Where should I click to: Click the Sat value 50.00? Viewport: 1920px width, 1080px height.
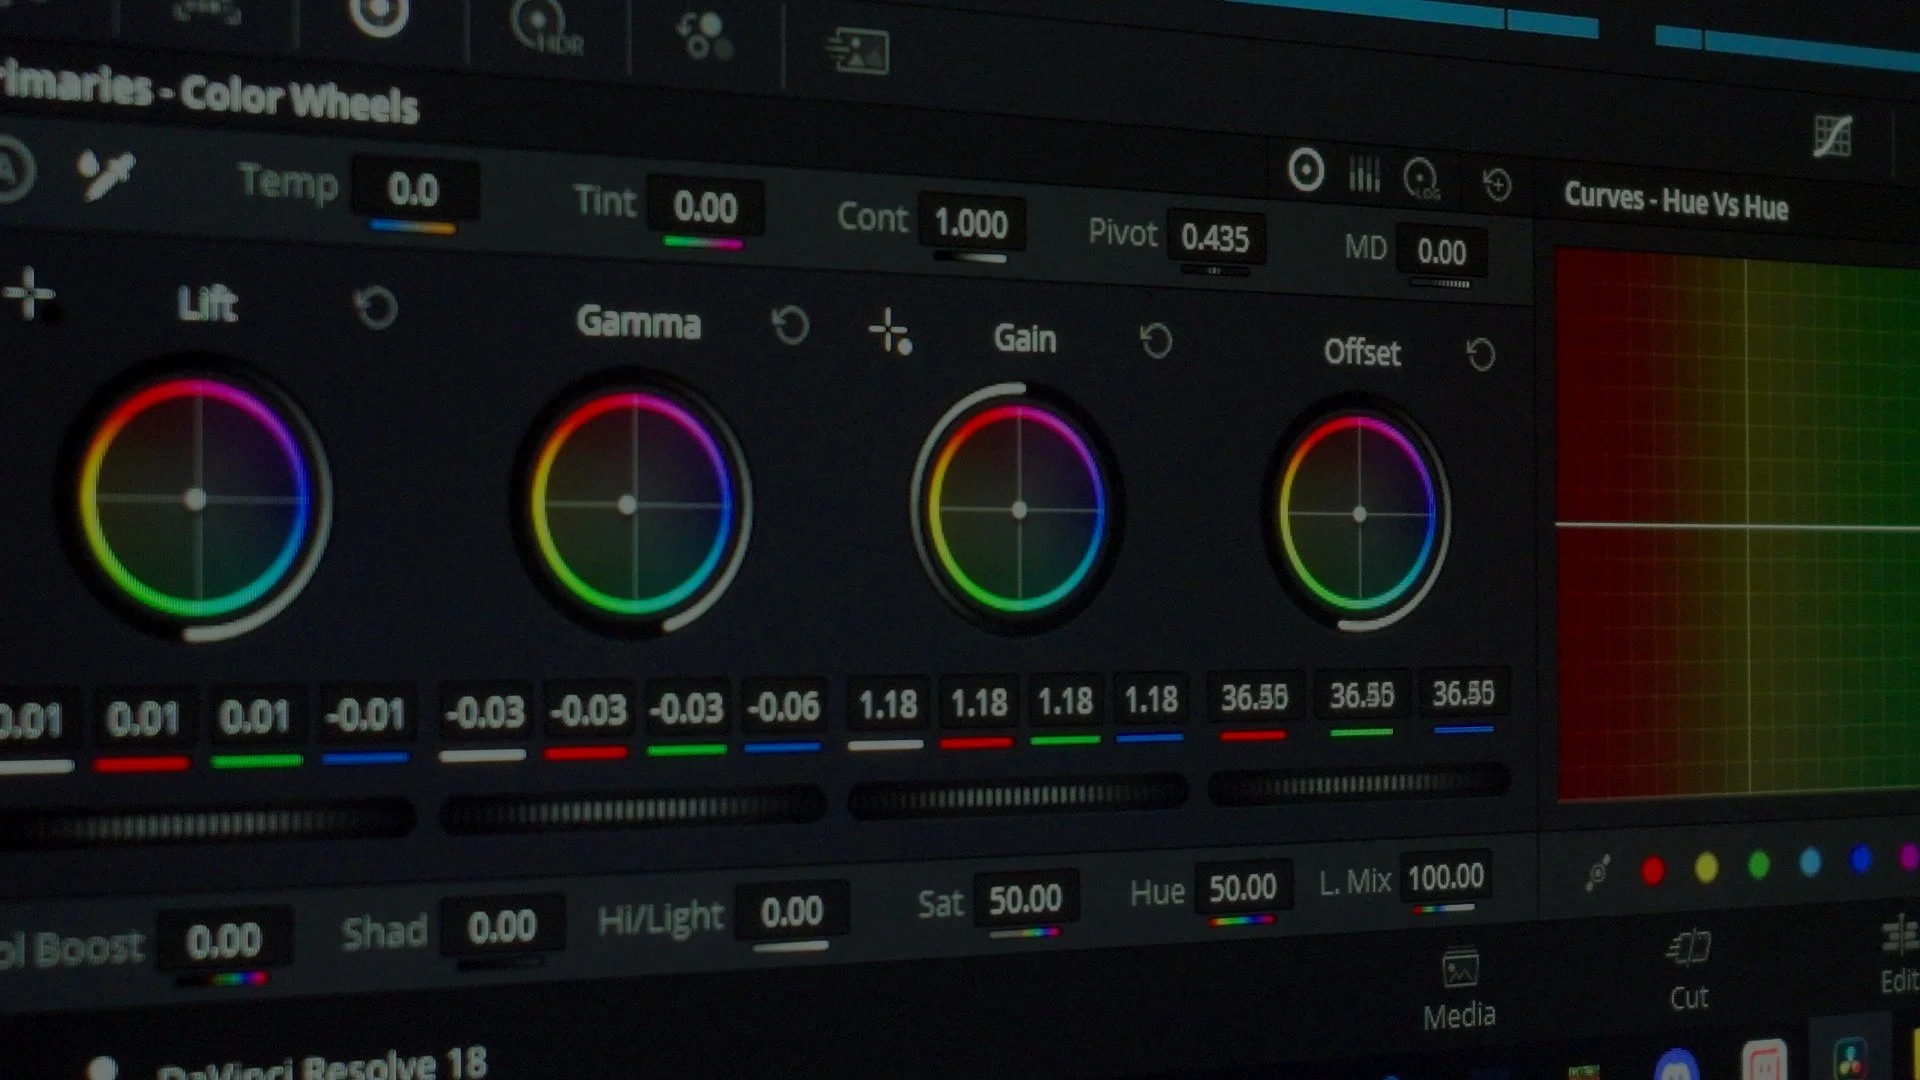[1025, 899]
